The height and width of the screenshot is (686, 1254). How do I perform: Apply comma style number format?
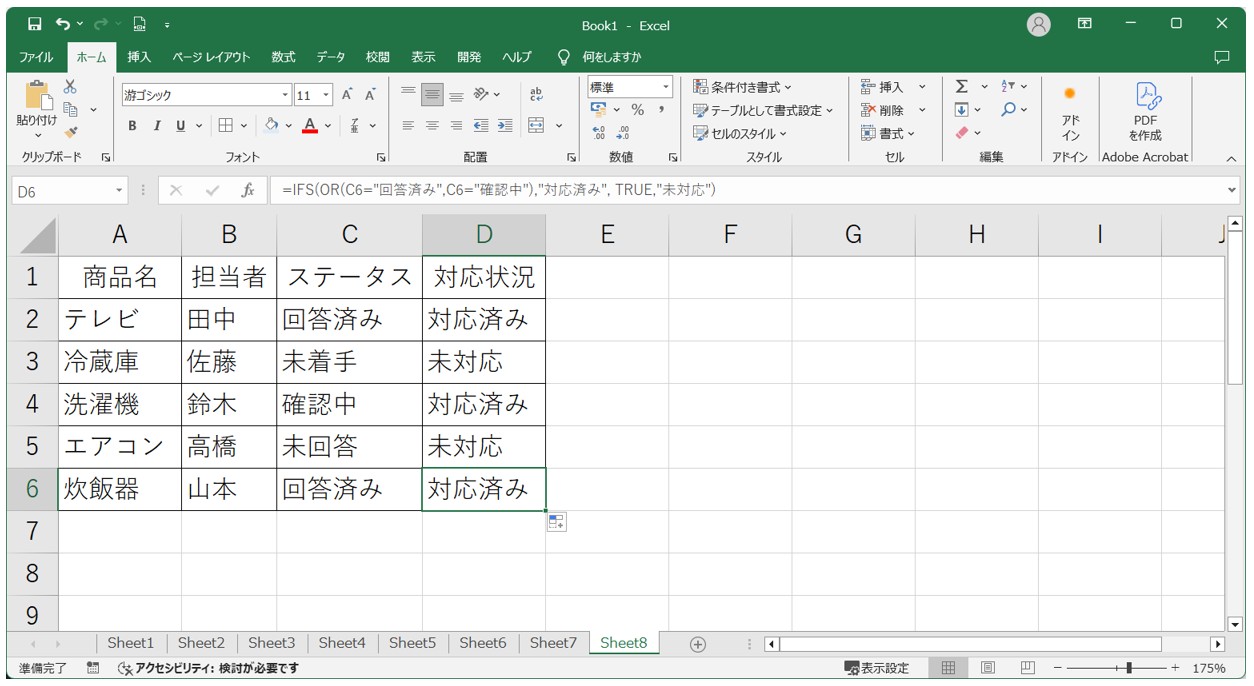click(661, 110)
